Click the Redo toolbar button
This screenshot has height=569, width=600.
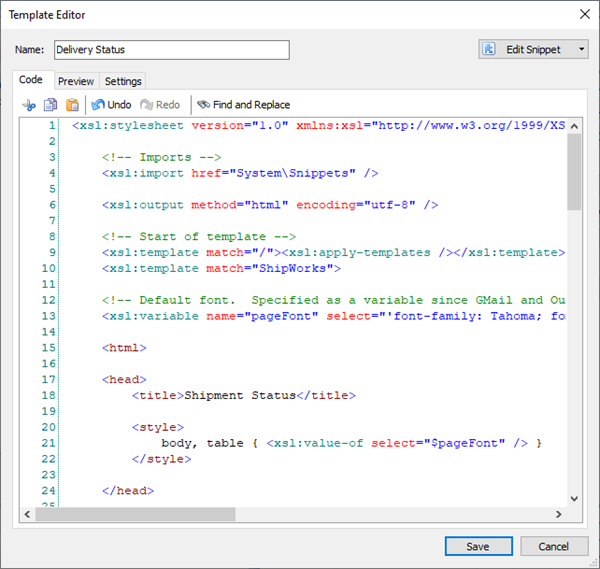pyautogui.click(x=160, y=105)
